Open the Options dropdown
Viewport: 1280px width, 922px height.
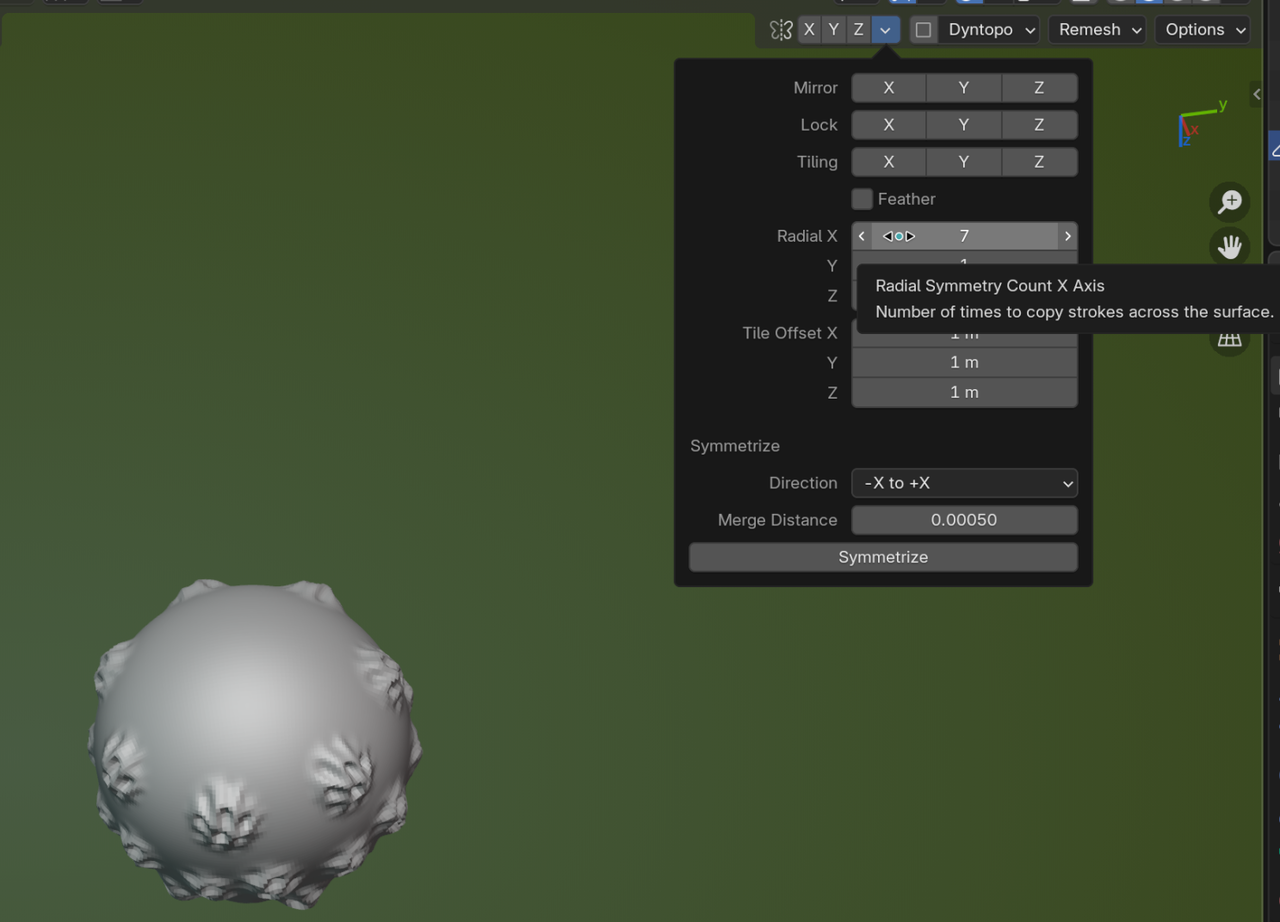coord(1203,30)
